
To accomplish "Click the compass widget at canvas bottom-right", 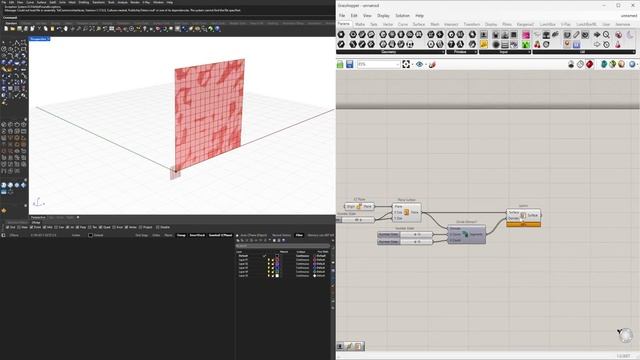I will 625,336.
